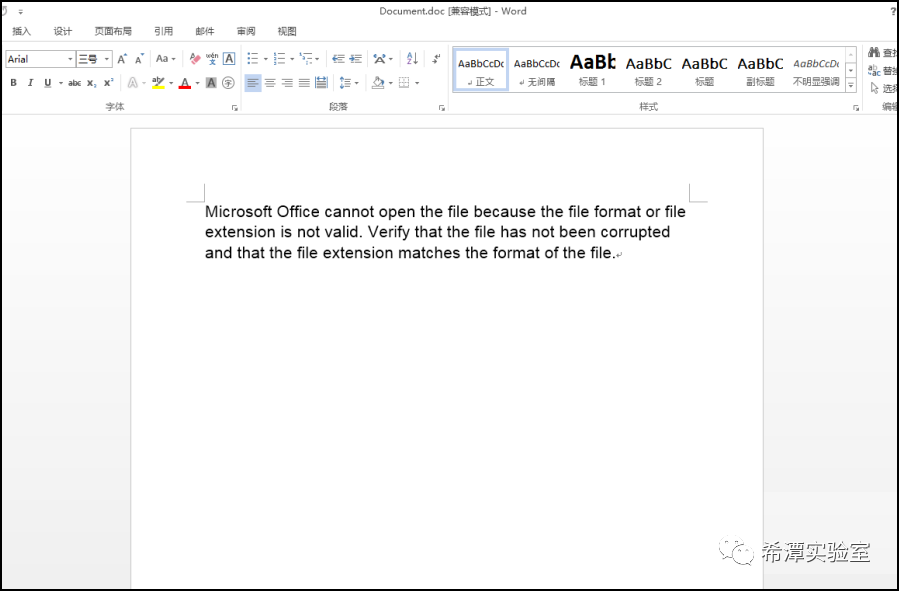Decrease font size with Shrink Font icon
This screenshot has width=899, height=591.
tap(139, 59)
